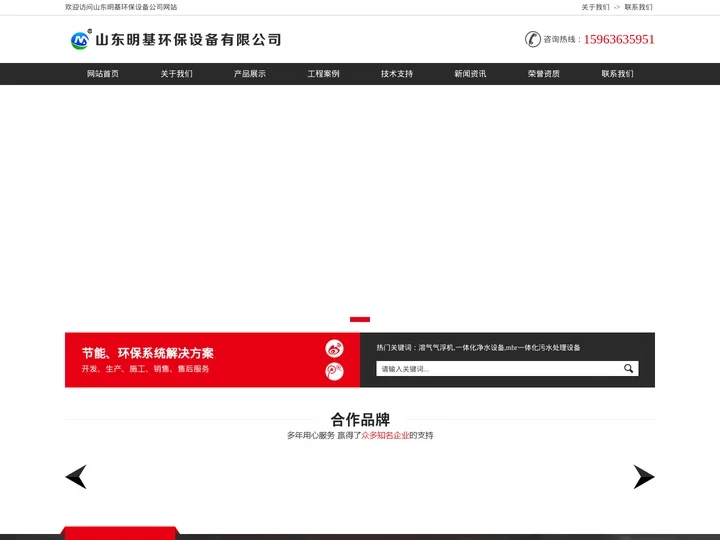
Task: Click the lower social share icon
Action: [x=334, y=372]
